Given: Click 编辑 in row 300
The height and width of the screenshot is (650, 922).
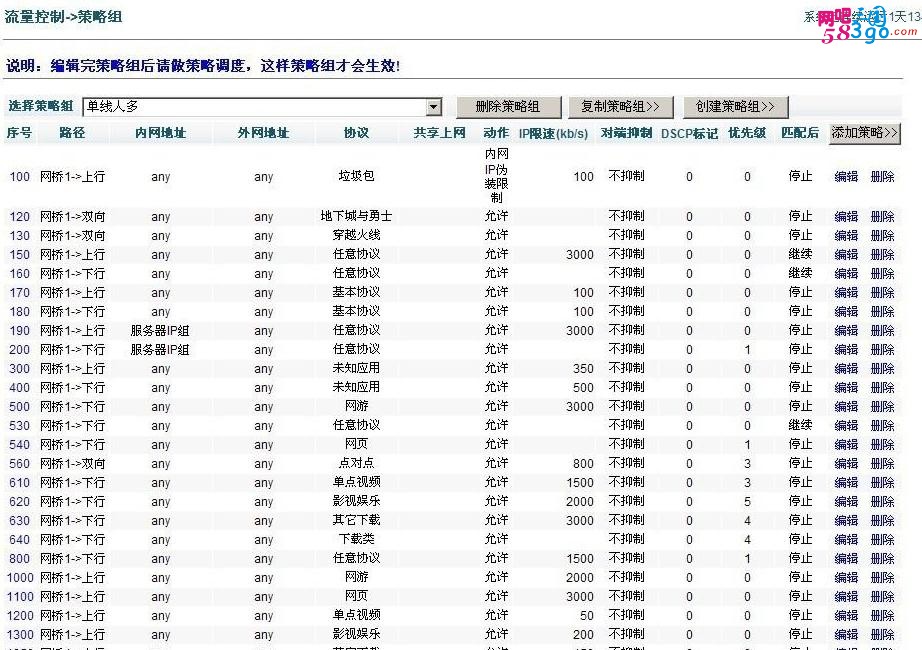Looking at the screenshot, I should [846, 368].
